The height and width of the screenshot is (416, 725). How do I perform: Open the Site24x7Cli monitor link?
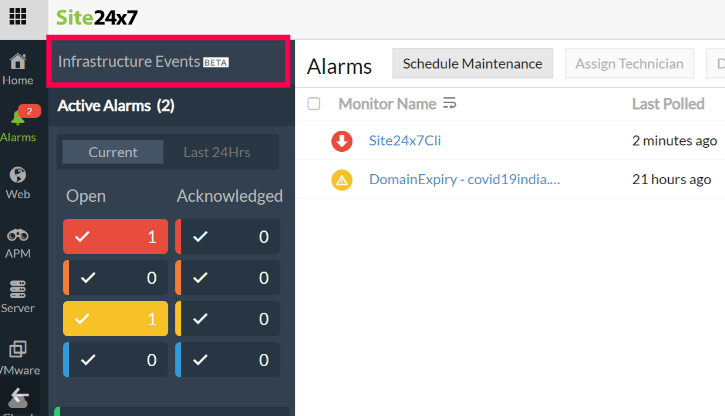coord(405,141)
